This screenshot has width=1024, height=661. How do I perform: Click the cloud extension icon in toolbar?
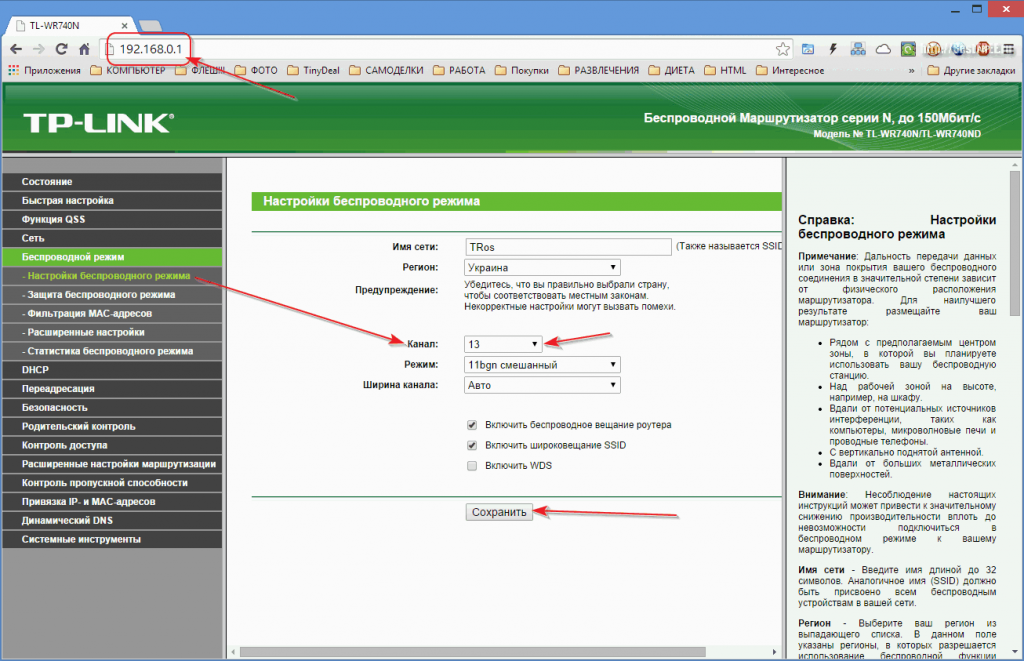pyautogui.click(x=883, y=48)
